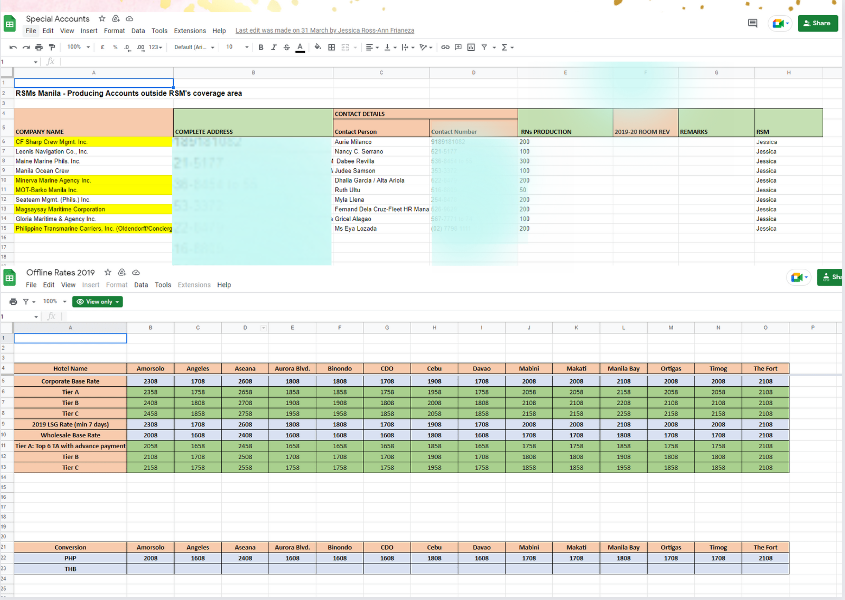Image resolution: width=845 pixels, height=600 pixels.
Task: View Special Accounts cloud save status
Action: [x=129, y=18]
